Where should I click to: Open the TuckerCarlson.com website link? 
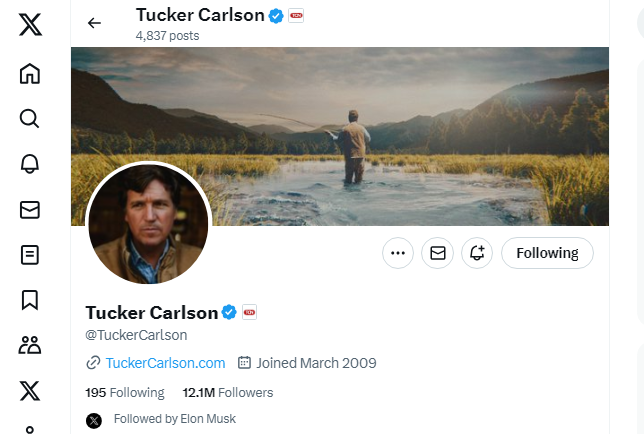165,363
